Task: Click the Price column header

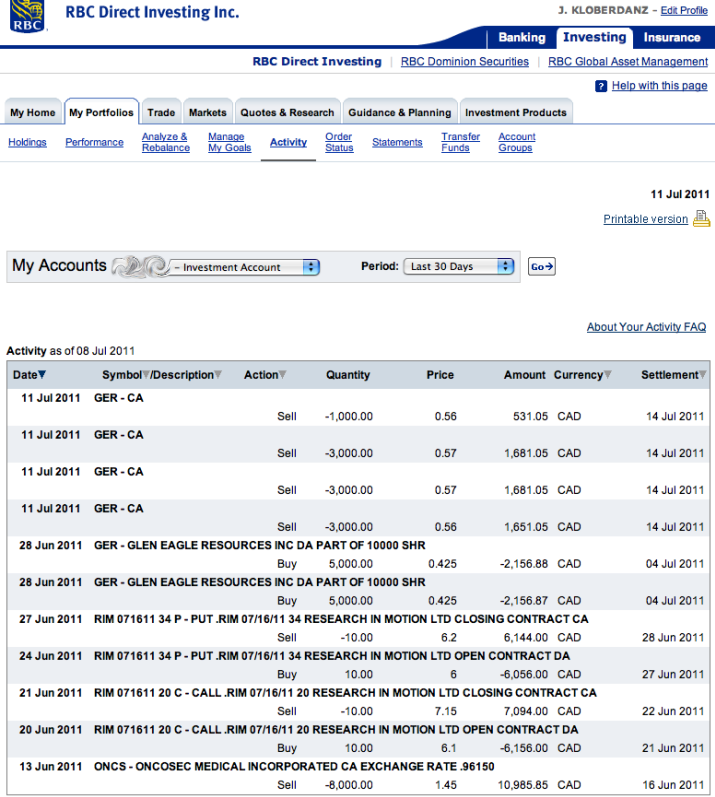Action: [440, 375]
